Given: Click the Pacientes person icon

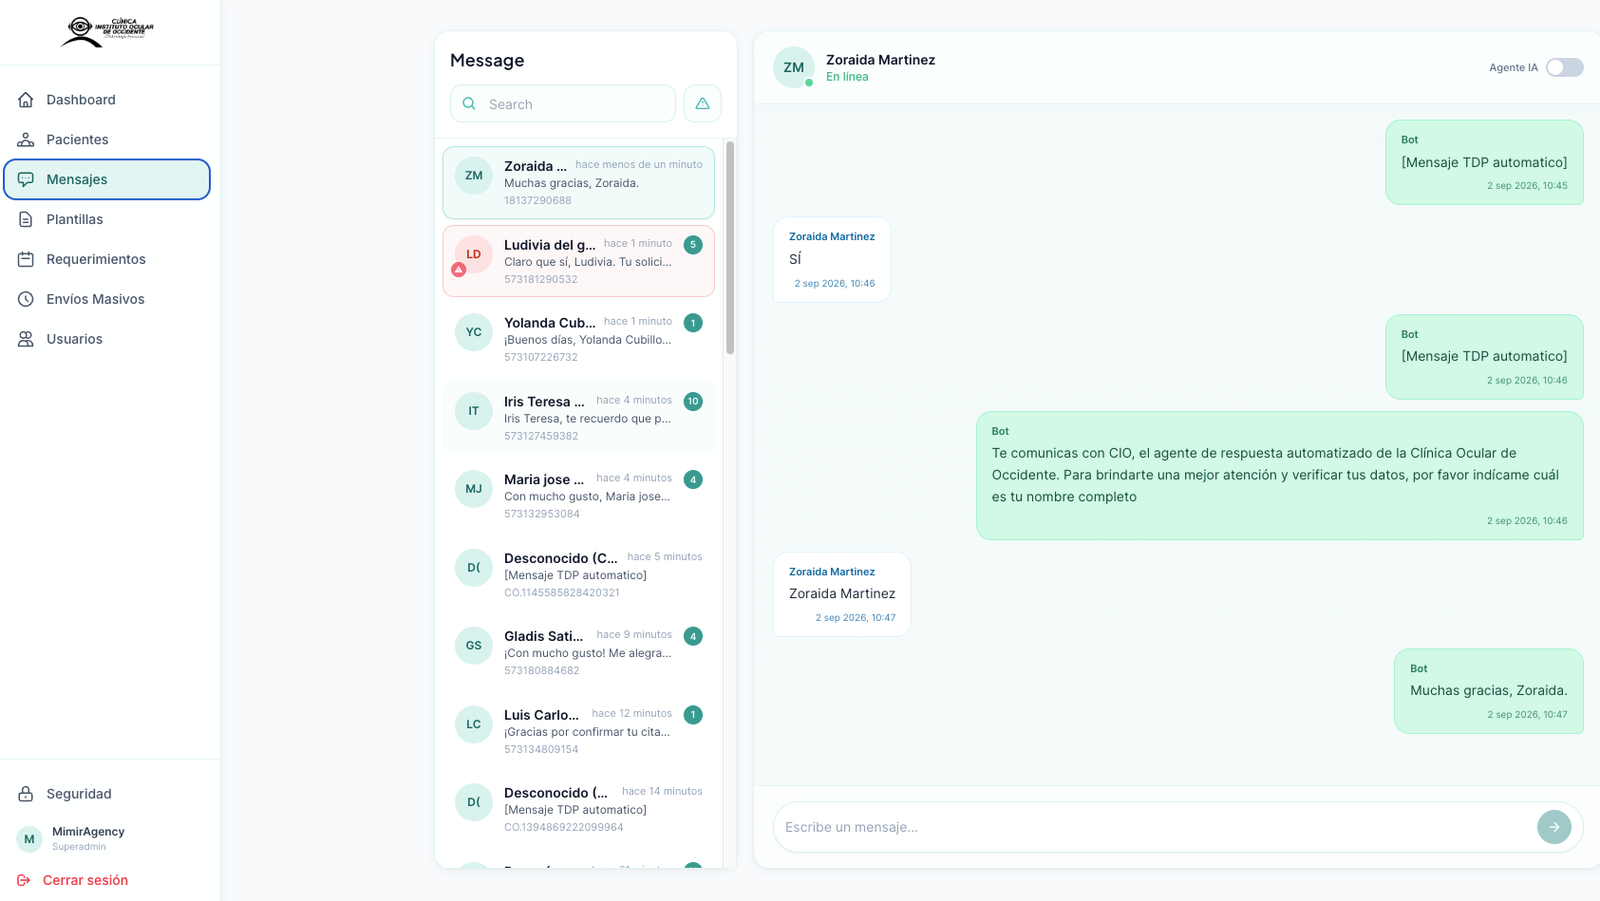Looking at the screenshot, I should coord(26,140).
